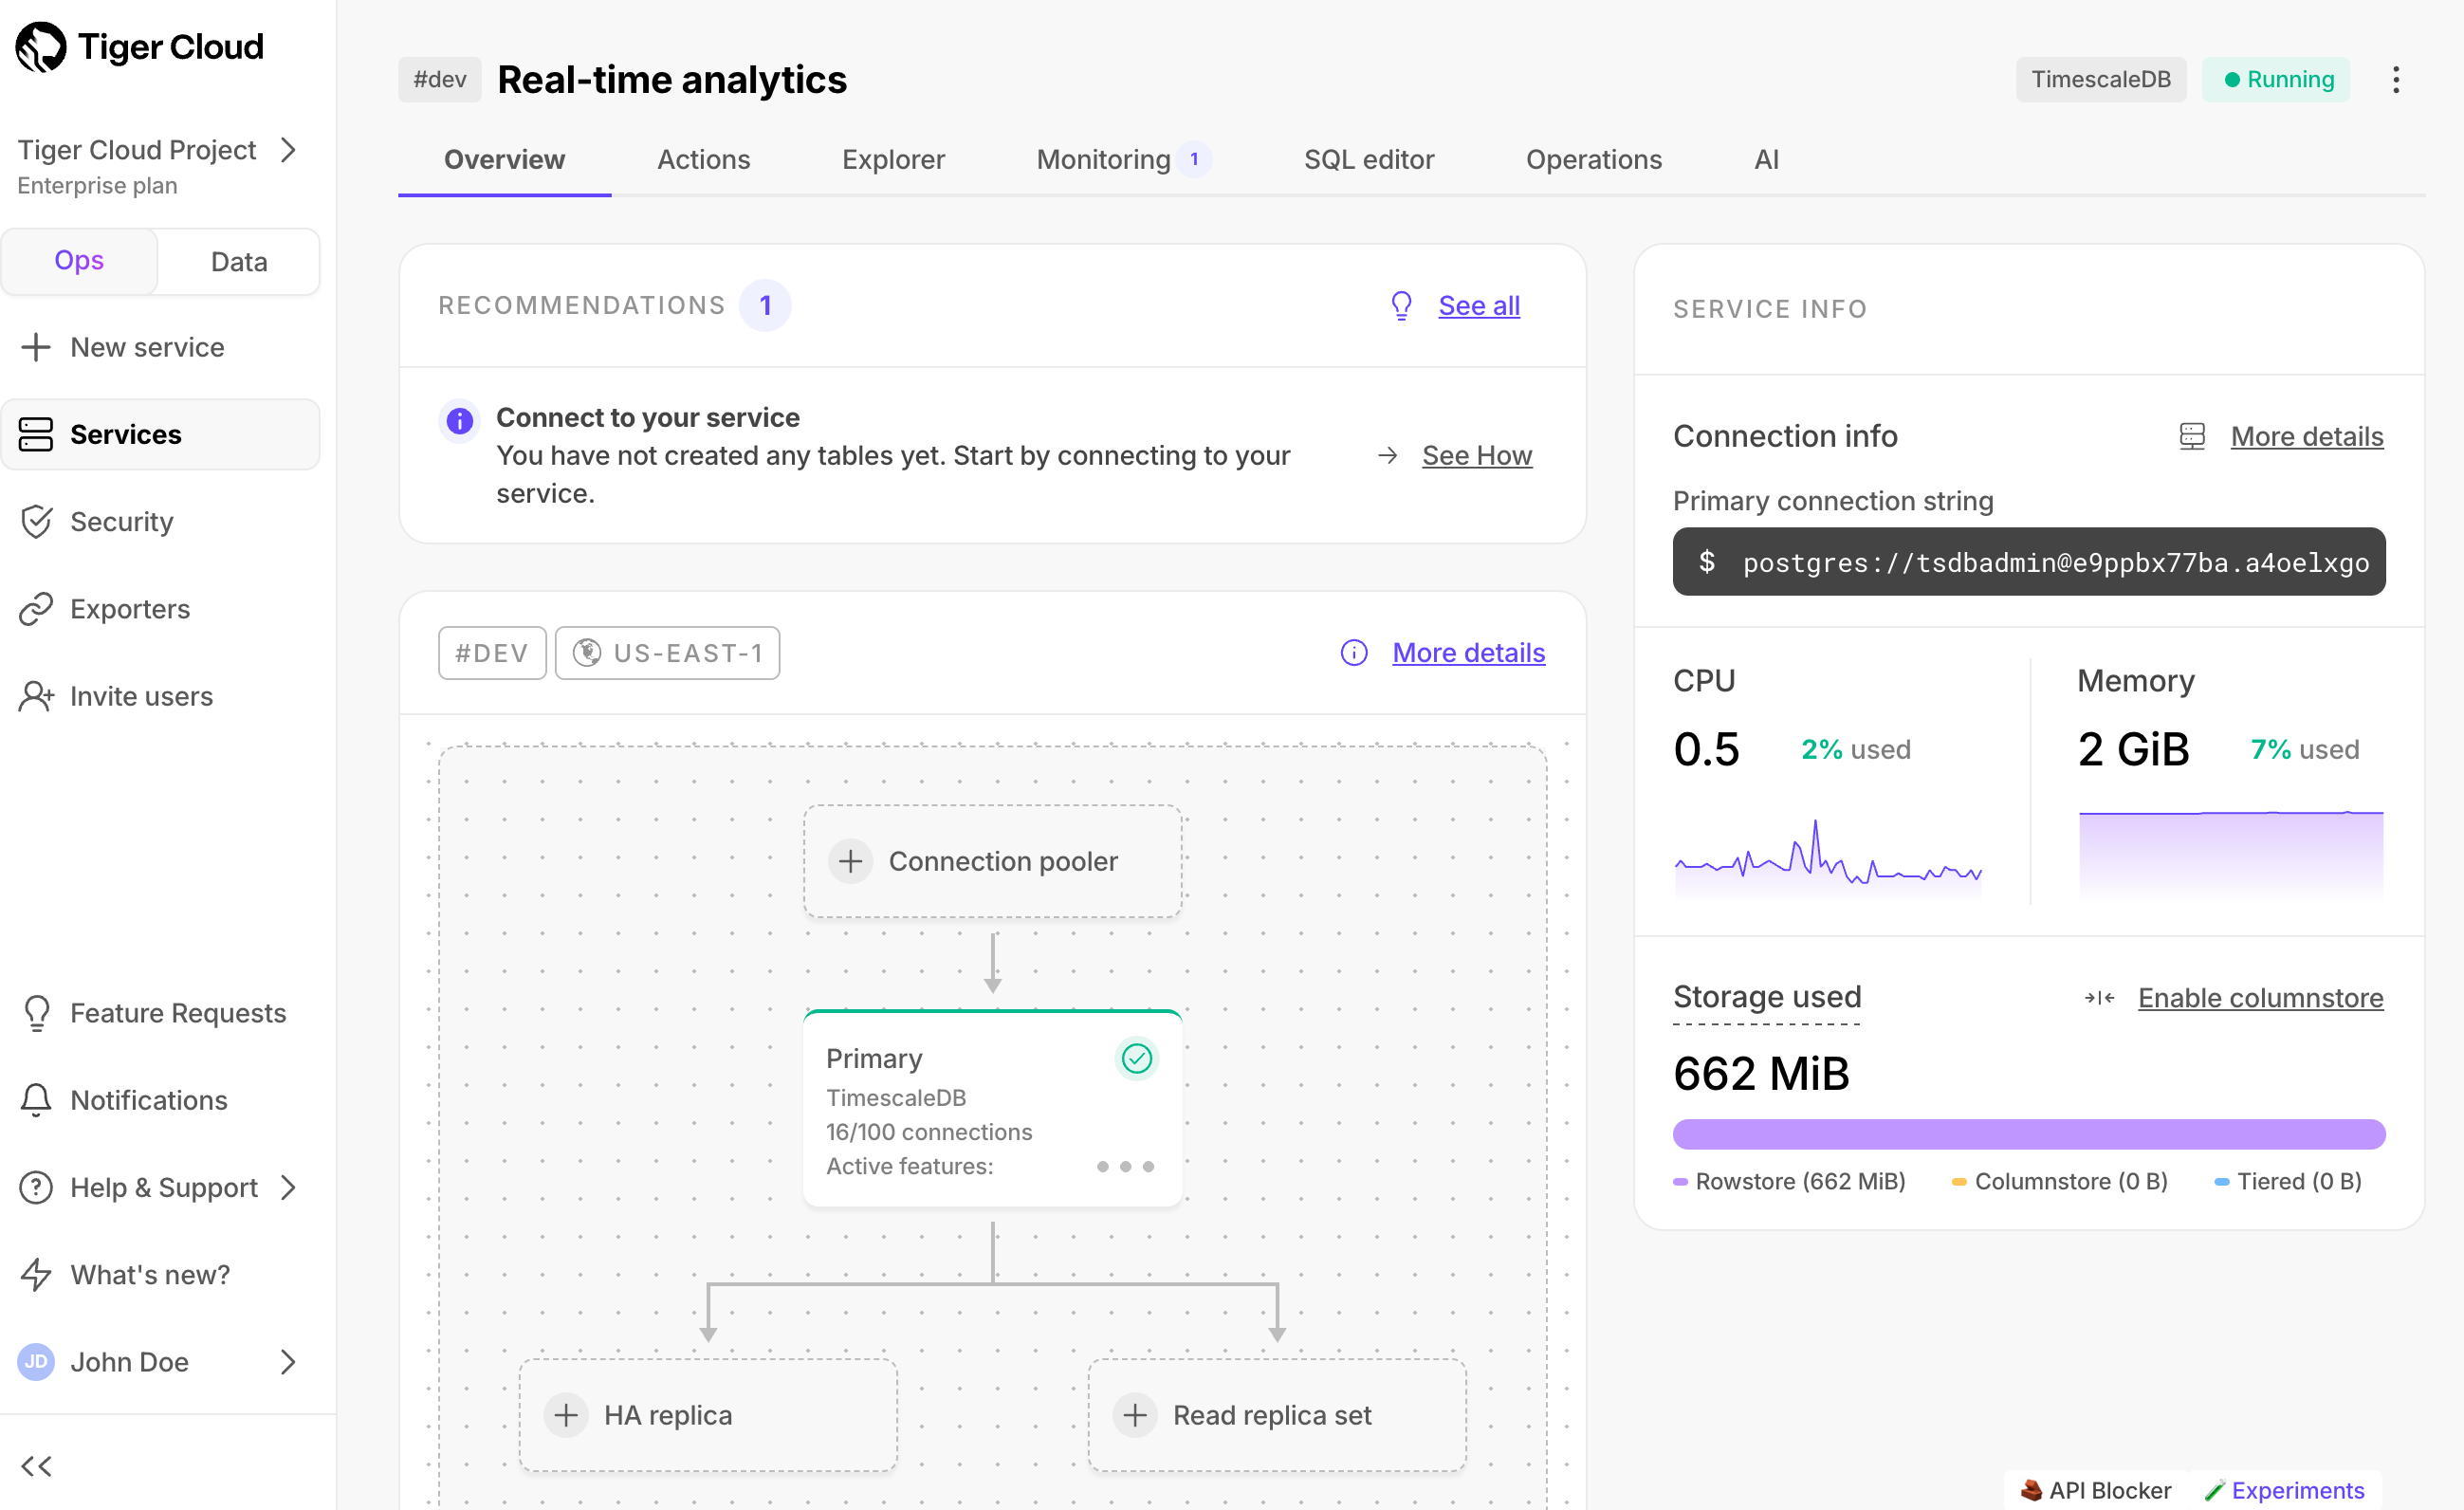Click the plus icon on Read replica set
This screenshot has height=1510, width=2464.
tap(1134, 1414)
